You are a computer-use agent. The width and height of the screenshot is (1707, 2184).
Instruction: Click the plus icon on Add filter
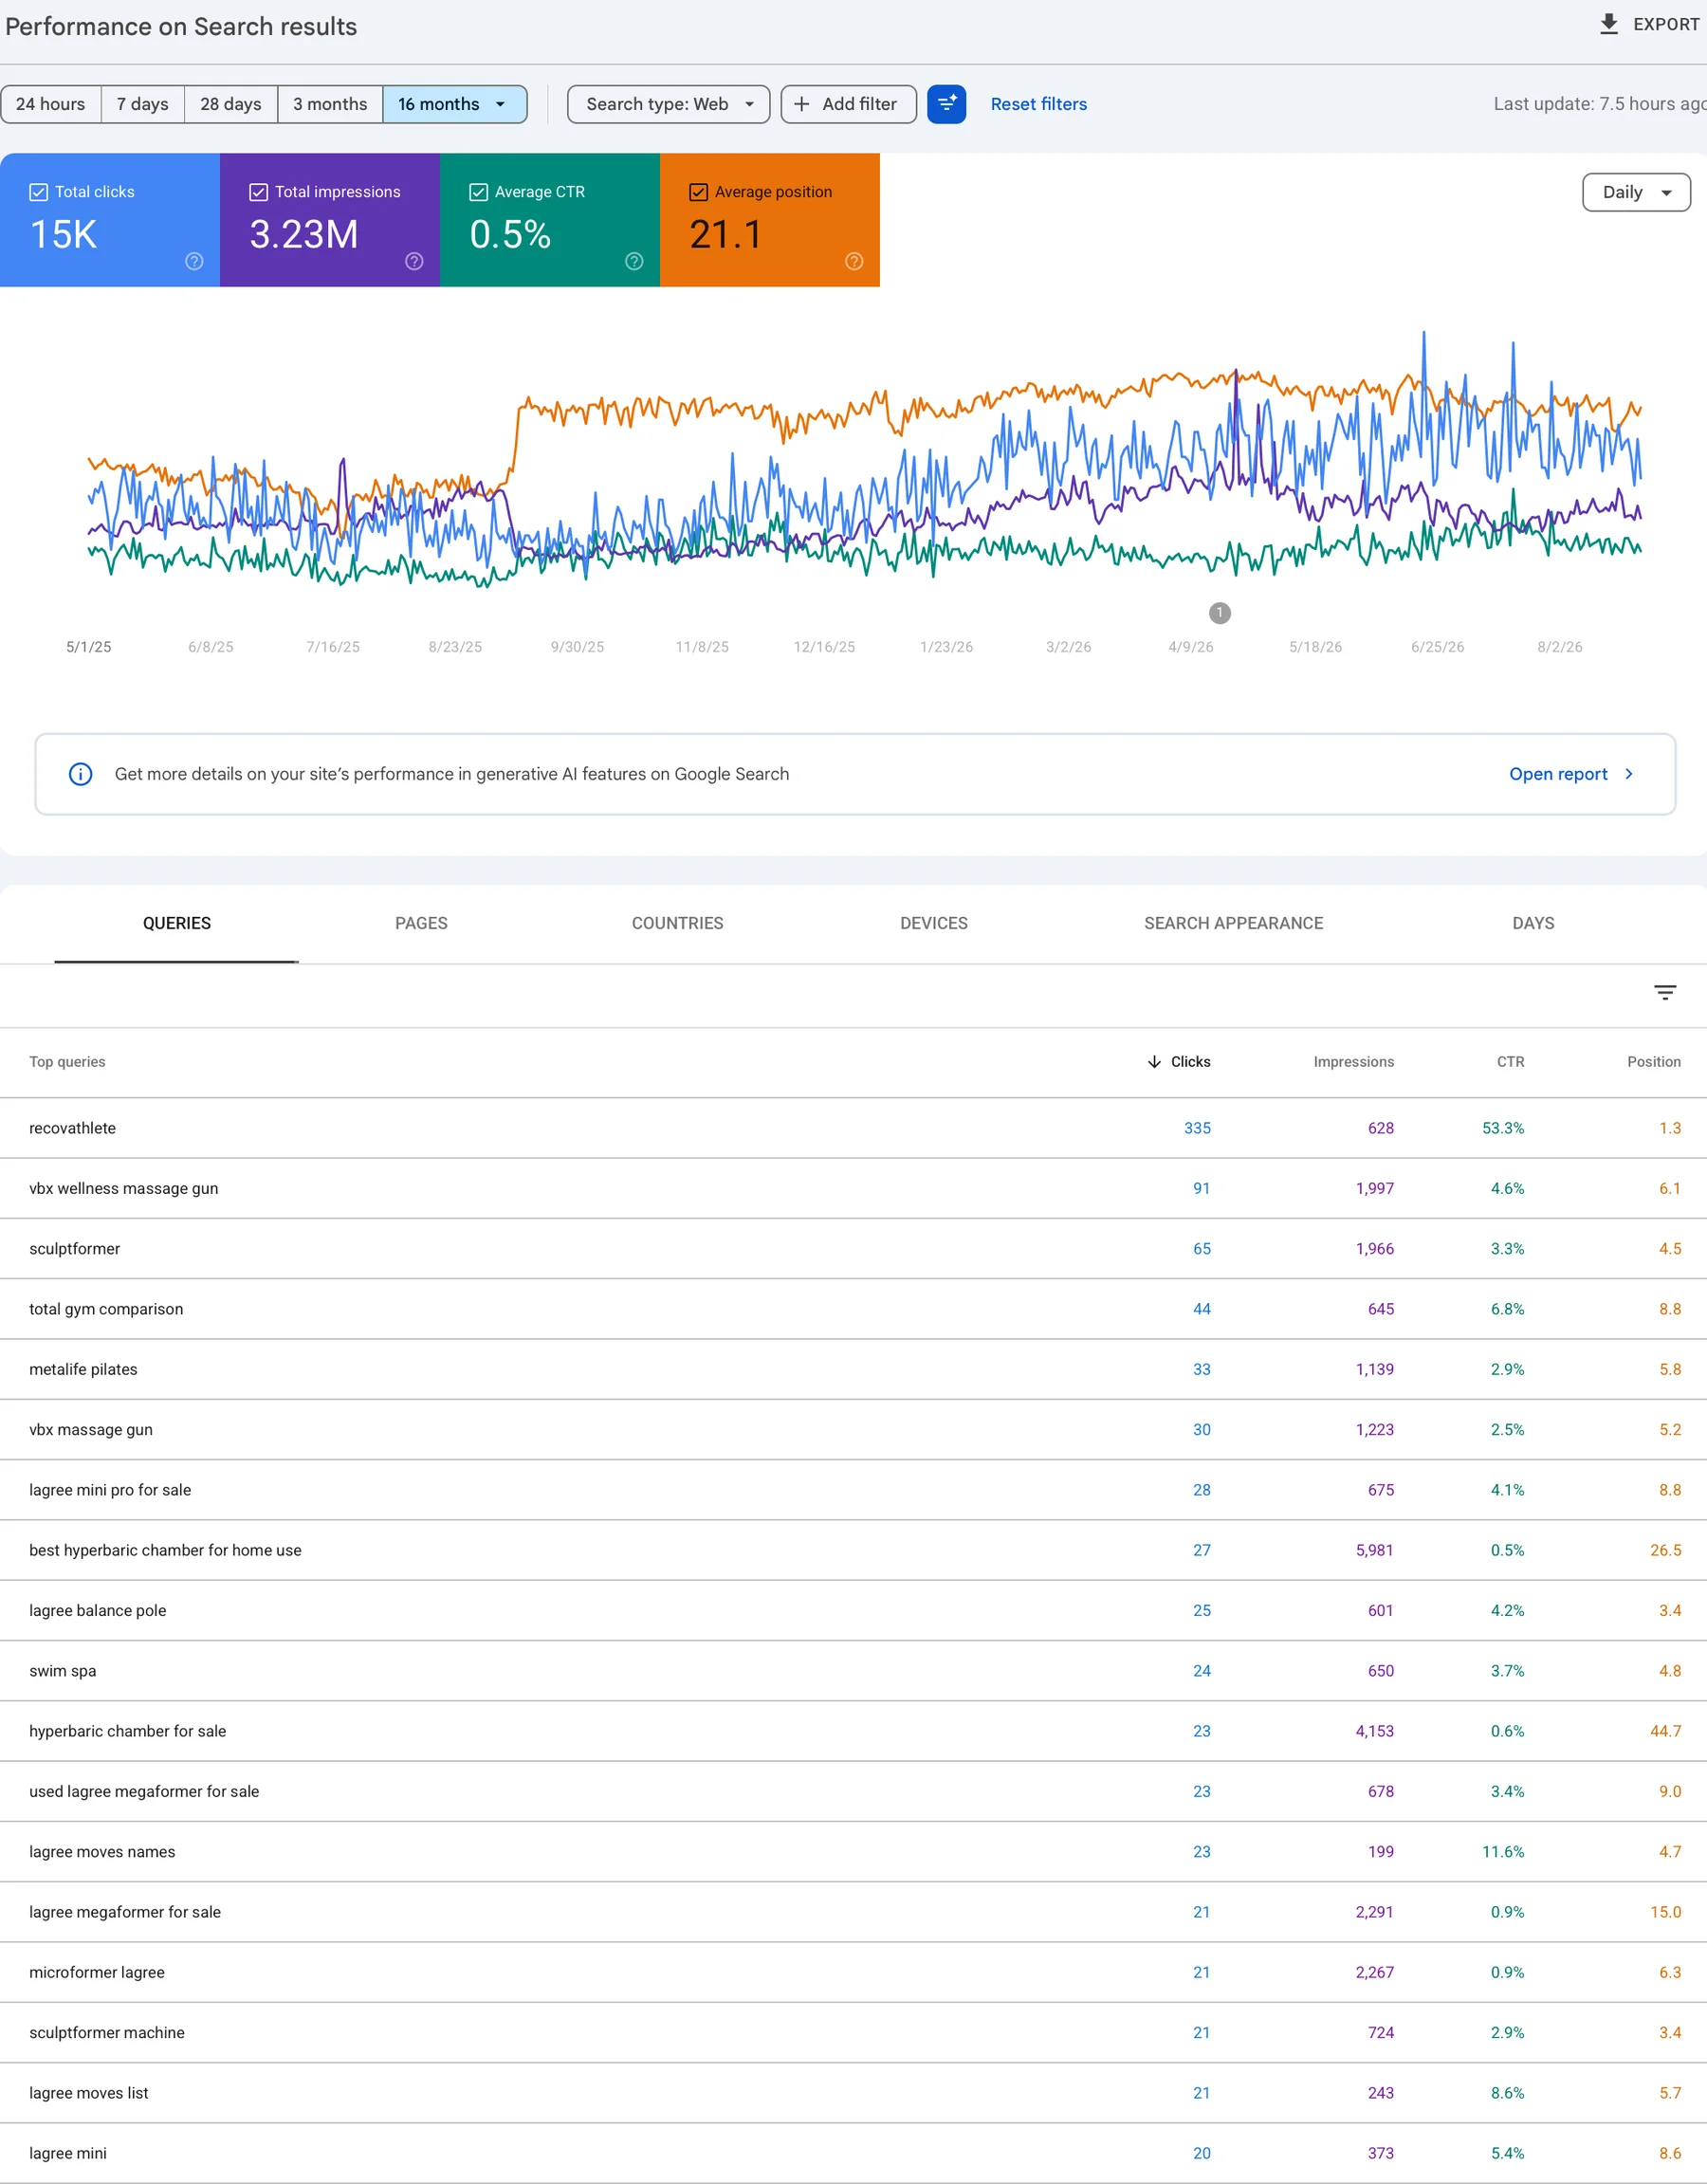[x=801, y=104]
